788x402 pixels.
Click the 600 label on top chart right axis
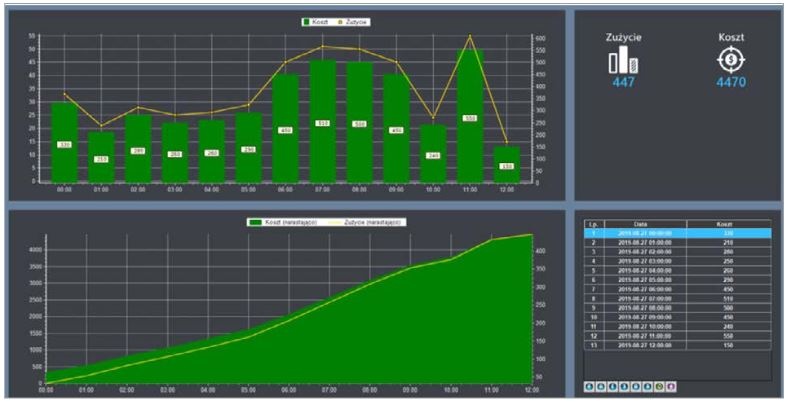coord(541,39)
